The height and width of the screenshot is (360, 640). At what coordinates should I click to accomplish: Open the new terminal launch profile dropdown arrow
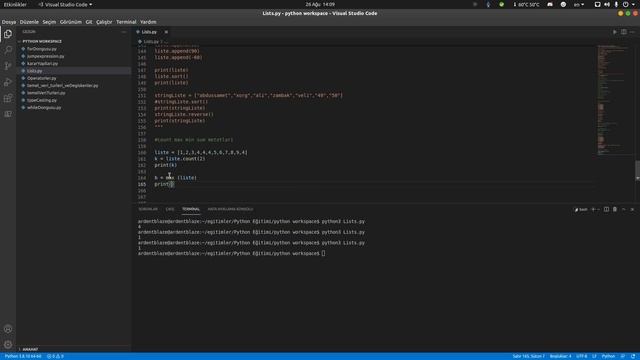(598, 209)
